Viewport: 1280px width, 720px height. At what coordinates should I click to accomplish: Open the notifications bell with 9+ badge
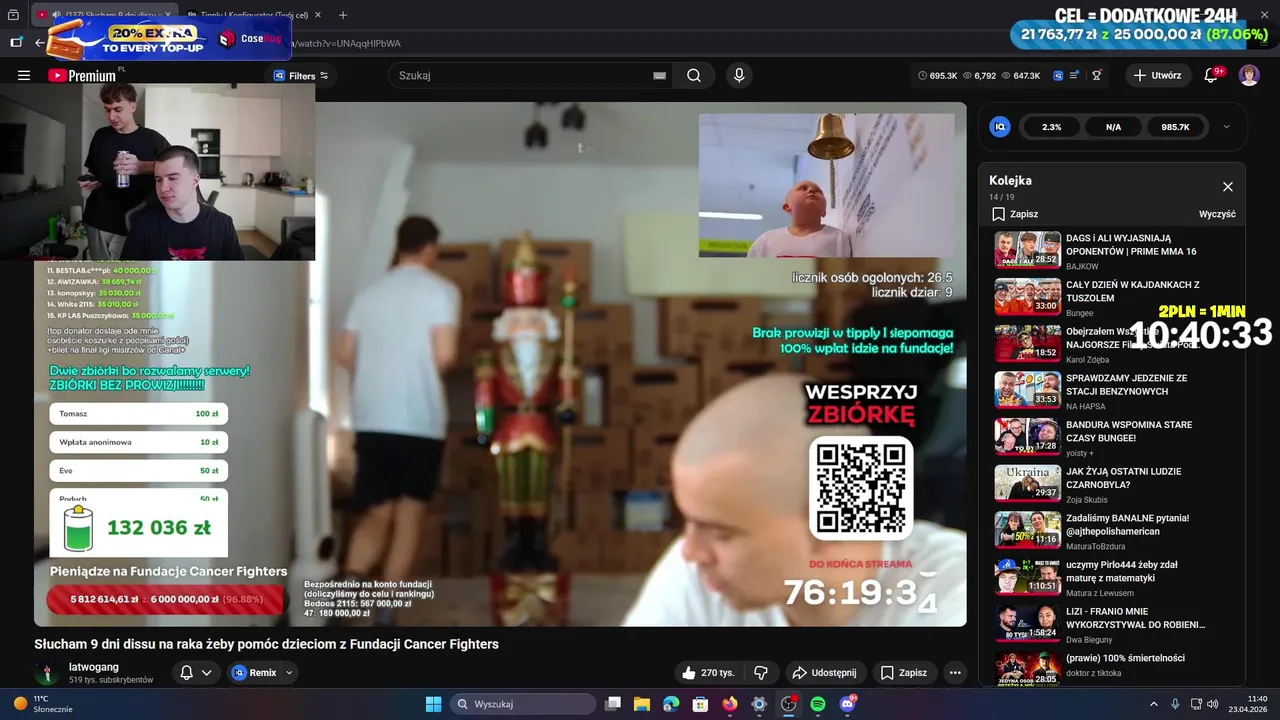click(1211, 75)
